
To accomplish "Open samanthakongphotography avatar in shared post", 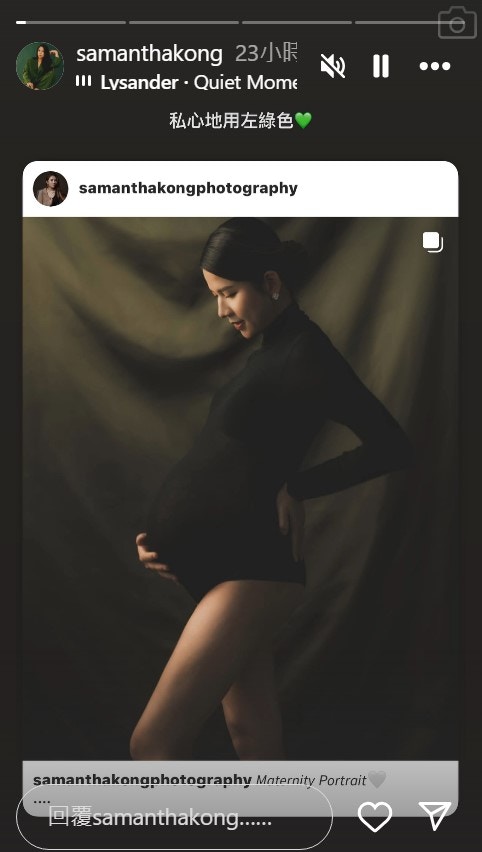I will point(51,189).
